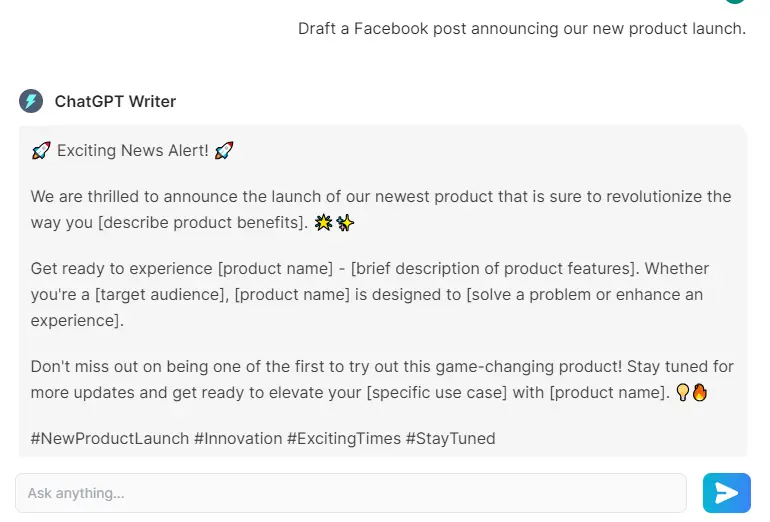The image size is (770, 522).
Task: Click the #StayTuned hashtag
Action: click(450, 438)
